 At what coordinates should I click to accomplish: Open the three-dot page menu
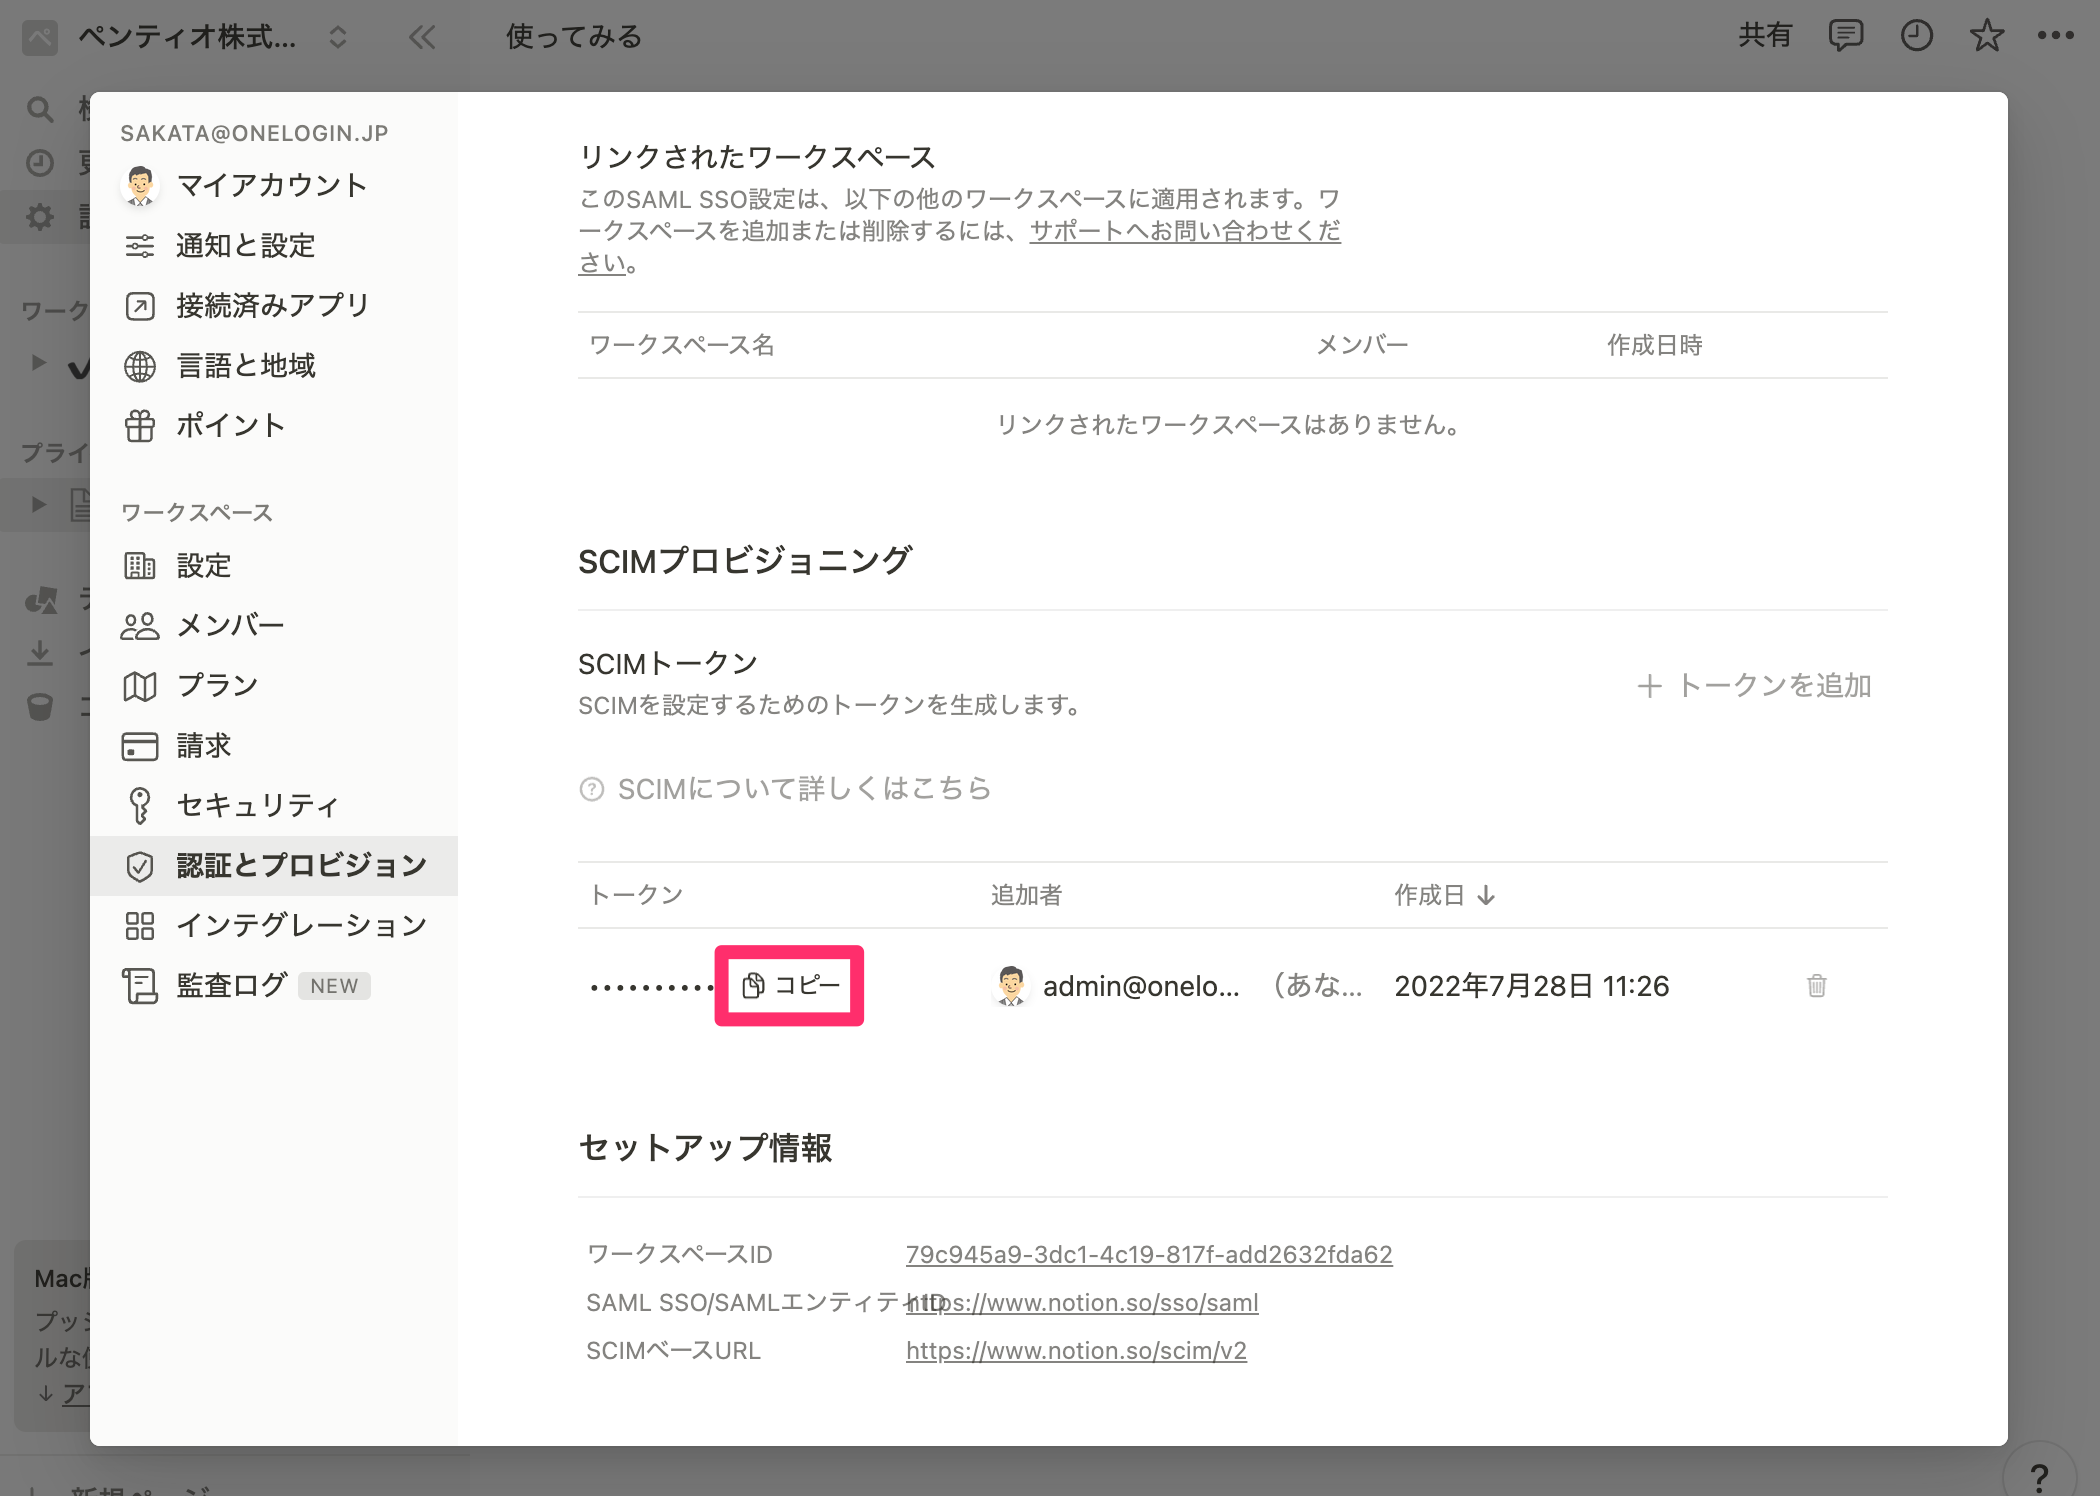(2056, 36)
